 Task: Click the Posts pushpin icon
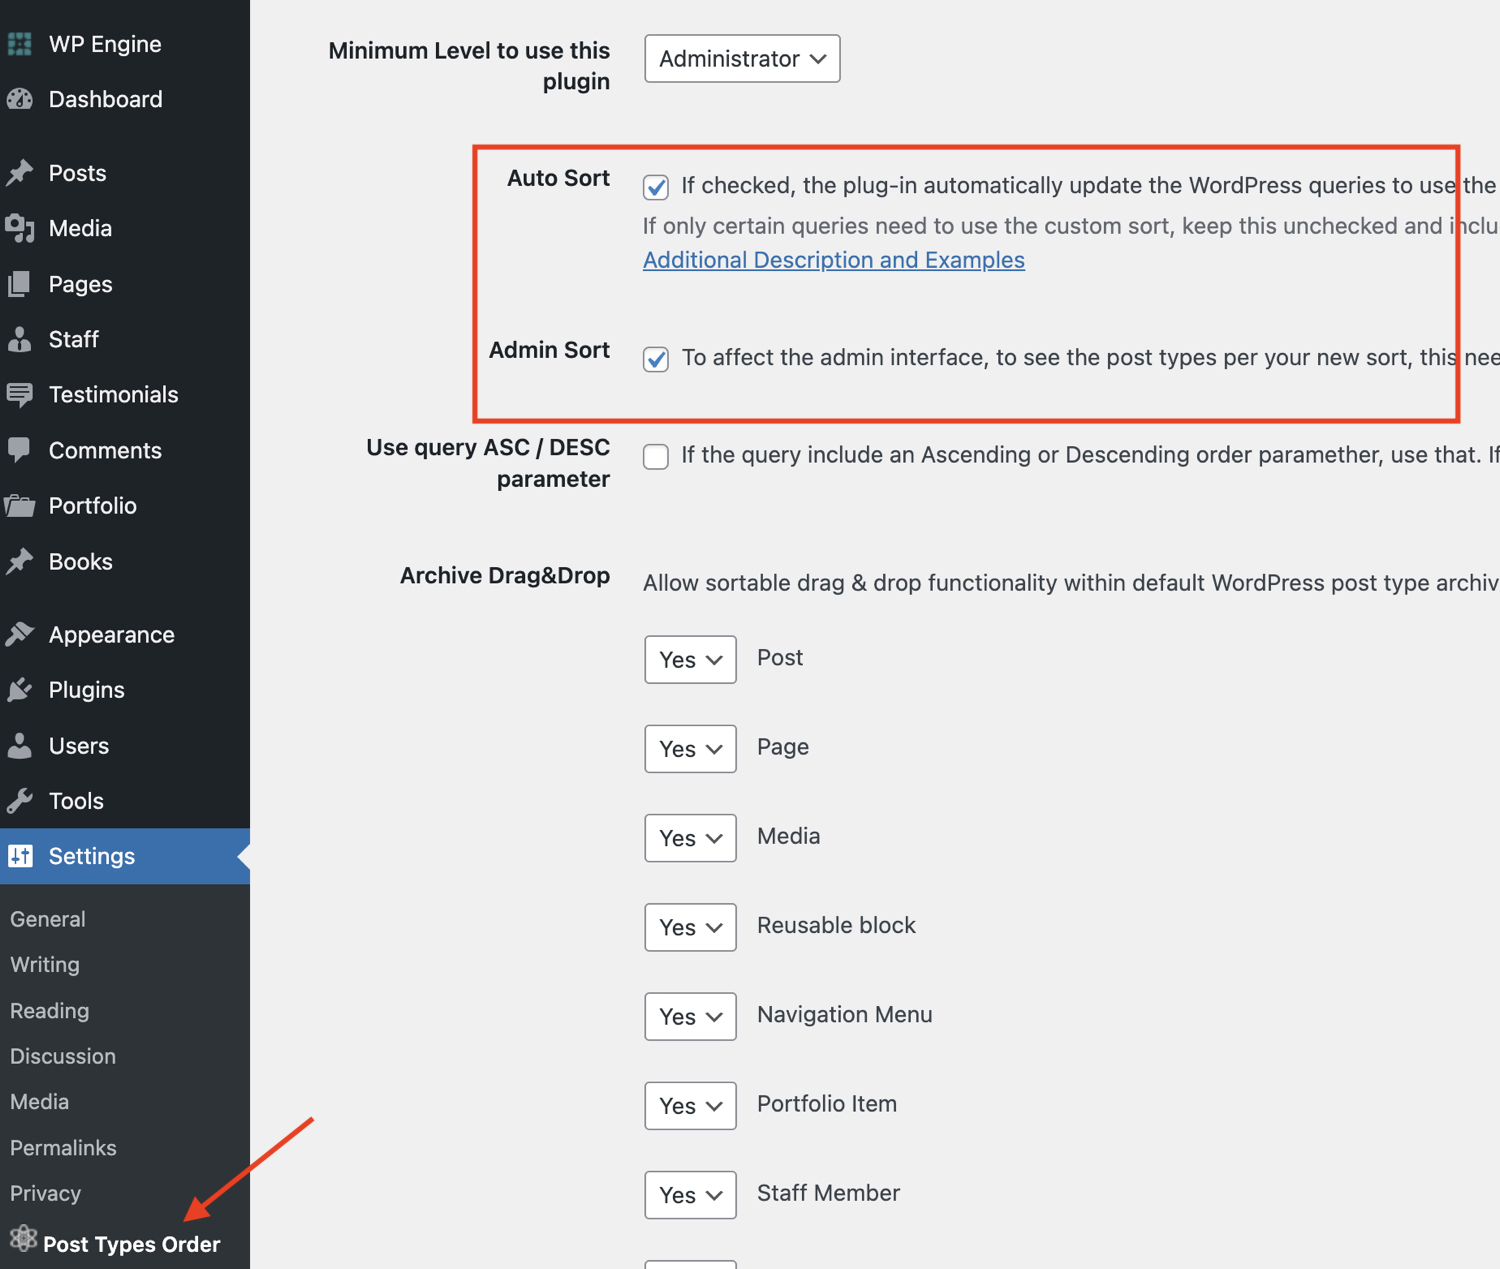pos(20,173)
